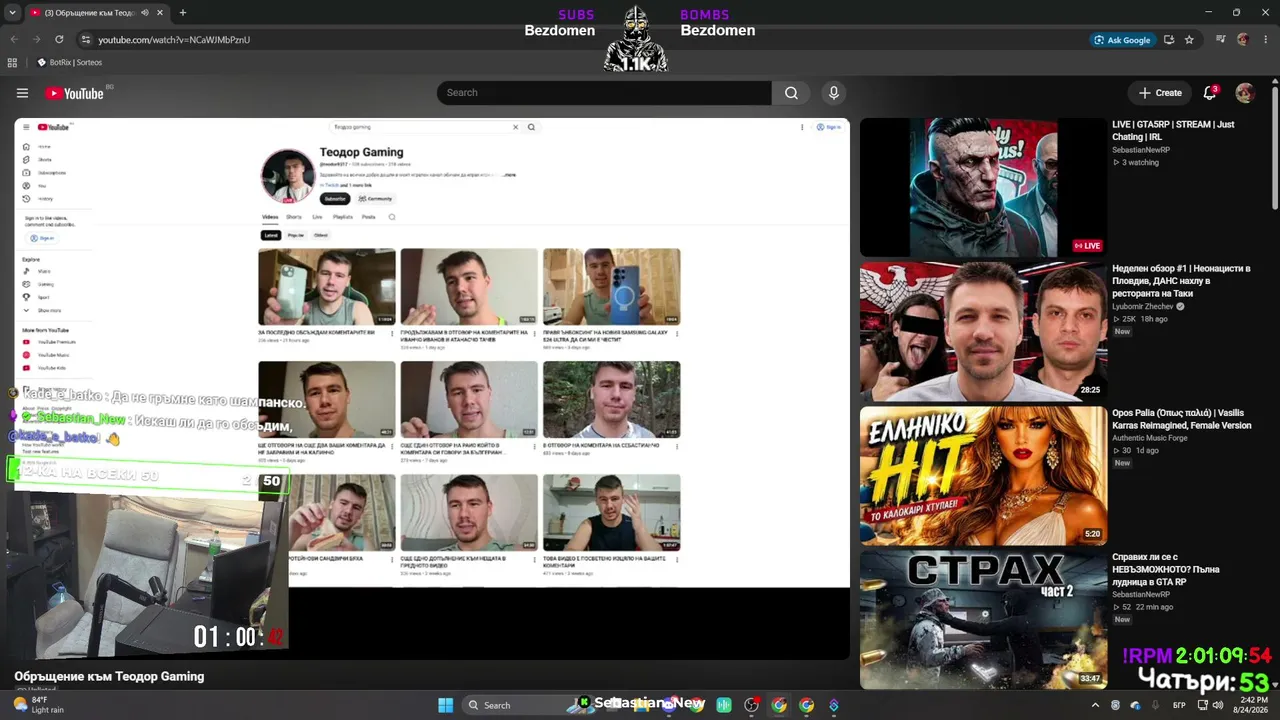Click the main video player
This screenshot has width=1280, height=720.
(432, 388)
